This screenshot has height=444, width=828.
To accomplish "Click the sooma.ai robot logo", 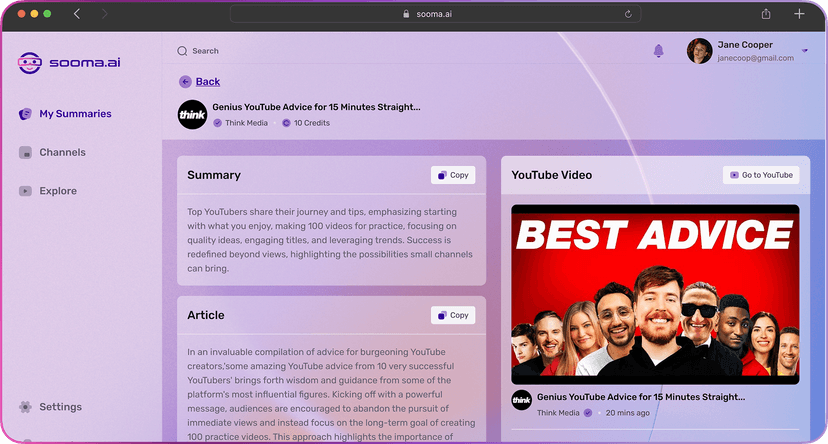I will (x=30, y=63).
